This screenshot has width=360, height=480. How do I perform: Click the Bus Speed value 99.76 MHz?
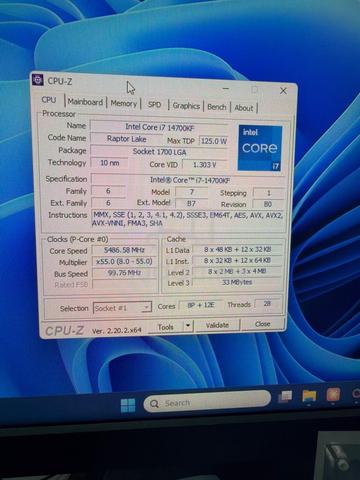124,273
